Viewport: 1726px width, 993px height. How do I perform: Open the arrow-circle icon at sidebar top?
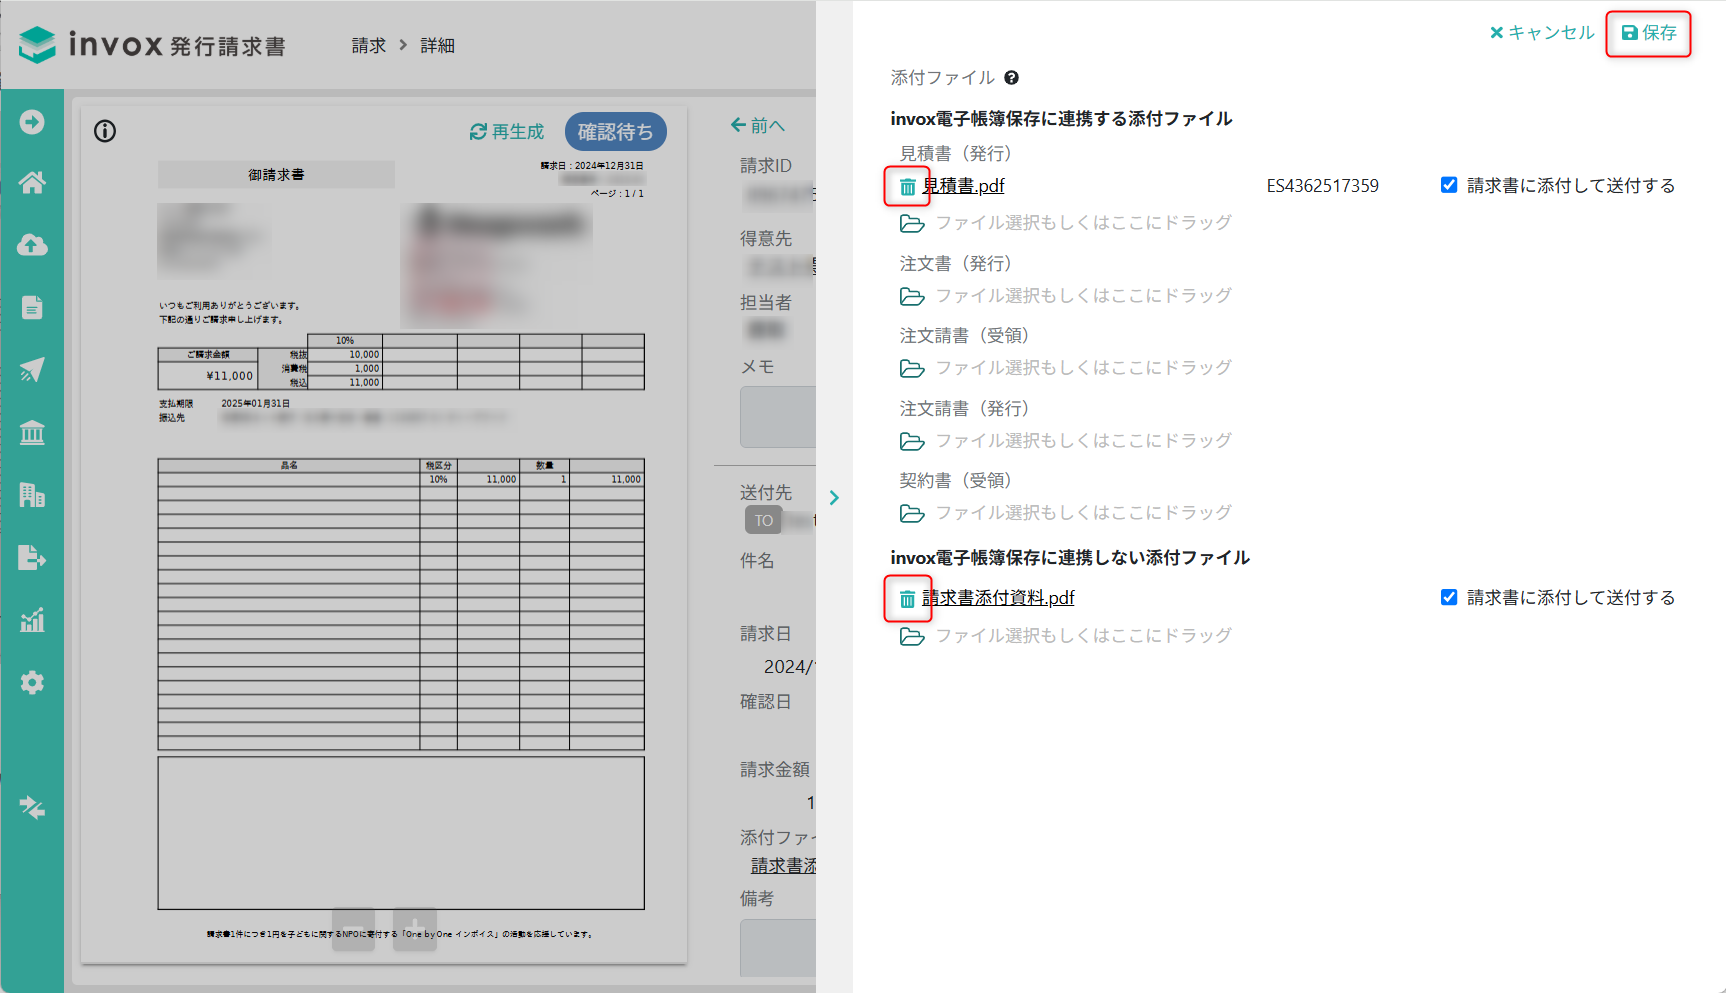tap(32, 122)
